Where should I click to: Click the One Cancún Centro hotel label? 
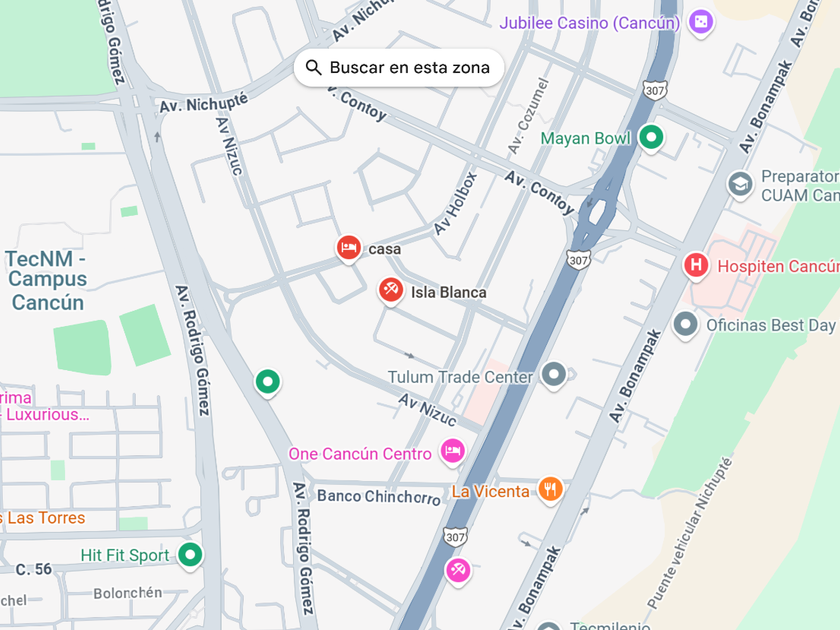click(x=360, y=454)
